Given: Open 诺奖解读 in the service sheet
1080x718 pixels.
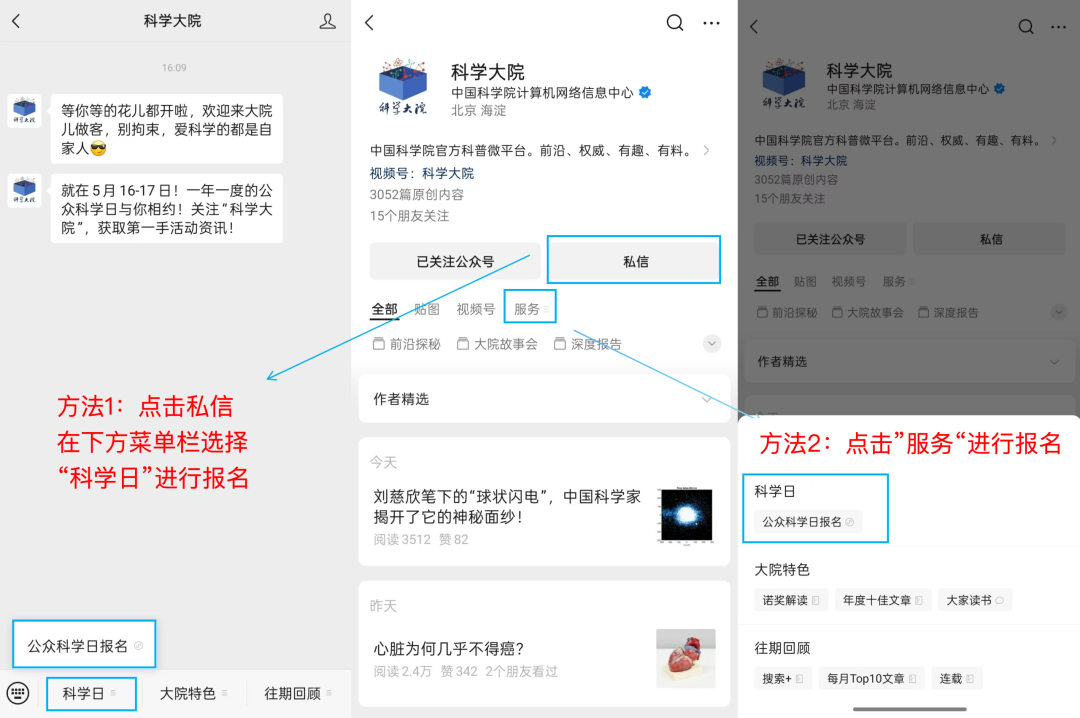Looking at the screenshot, I should pos(791,600).
